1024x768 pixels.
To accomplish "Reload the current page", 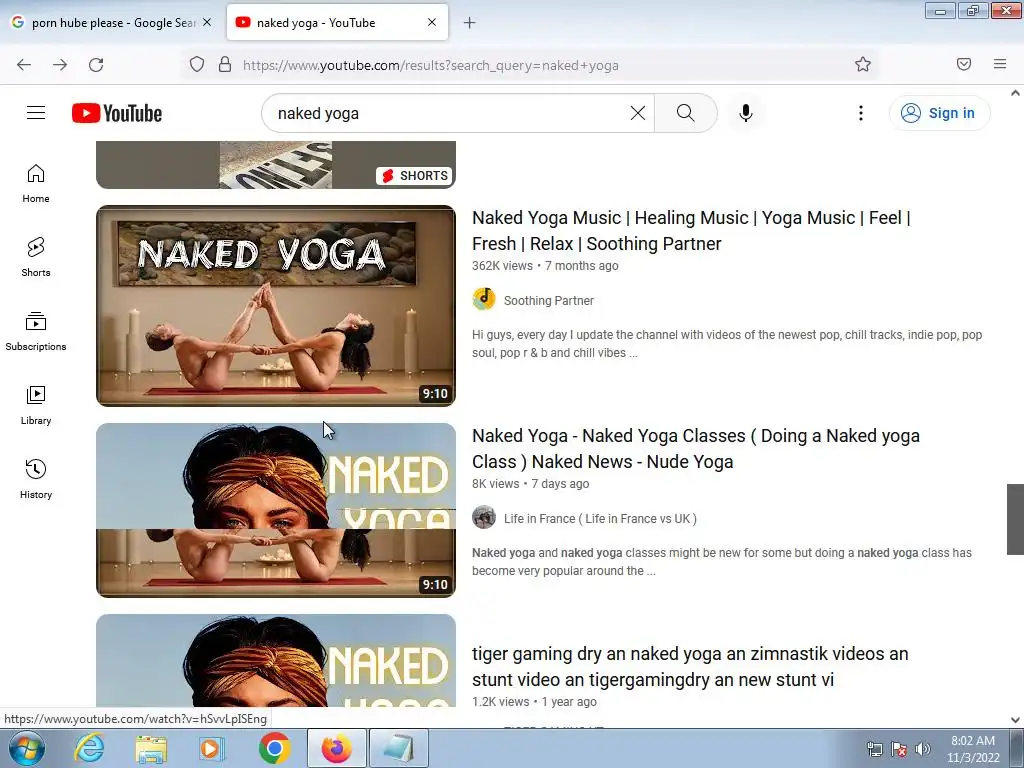I will 96,65.
